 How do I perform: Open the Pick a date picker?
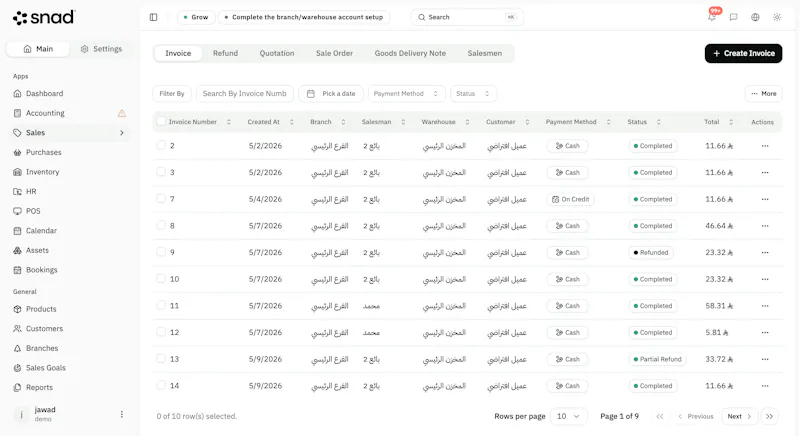click(x=331, y=94)
